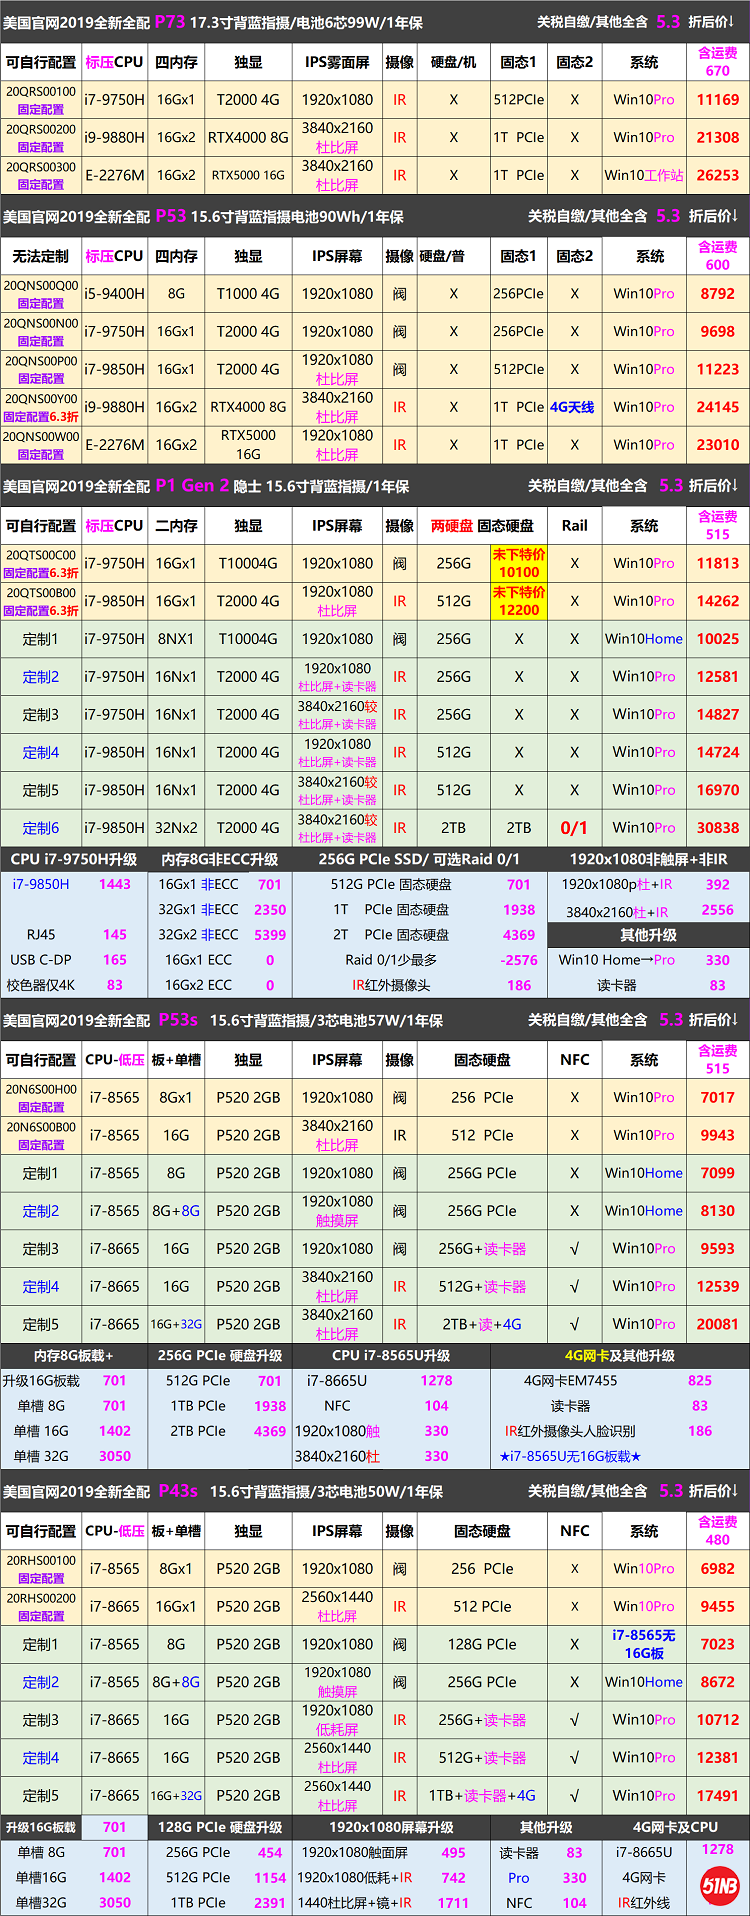Click the yellow 未下特价 10100 cell
750x1916 pixels.
pyautogui.click(x=519, y=563)
